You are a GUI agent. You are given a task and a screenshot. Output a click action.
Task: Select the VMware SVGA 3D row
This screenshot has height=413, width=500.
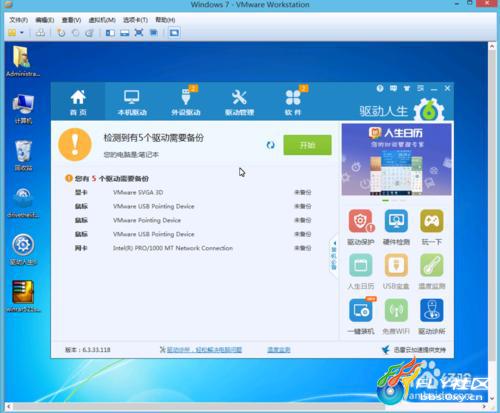(x=193, y=192)
